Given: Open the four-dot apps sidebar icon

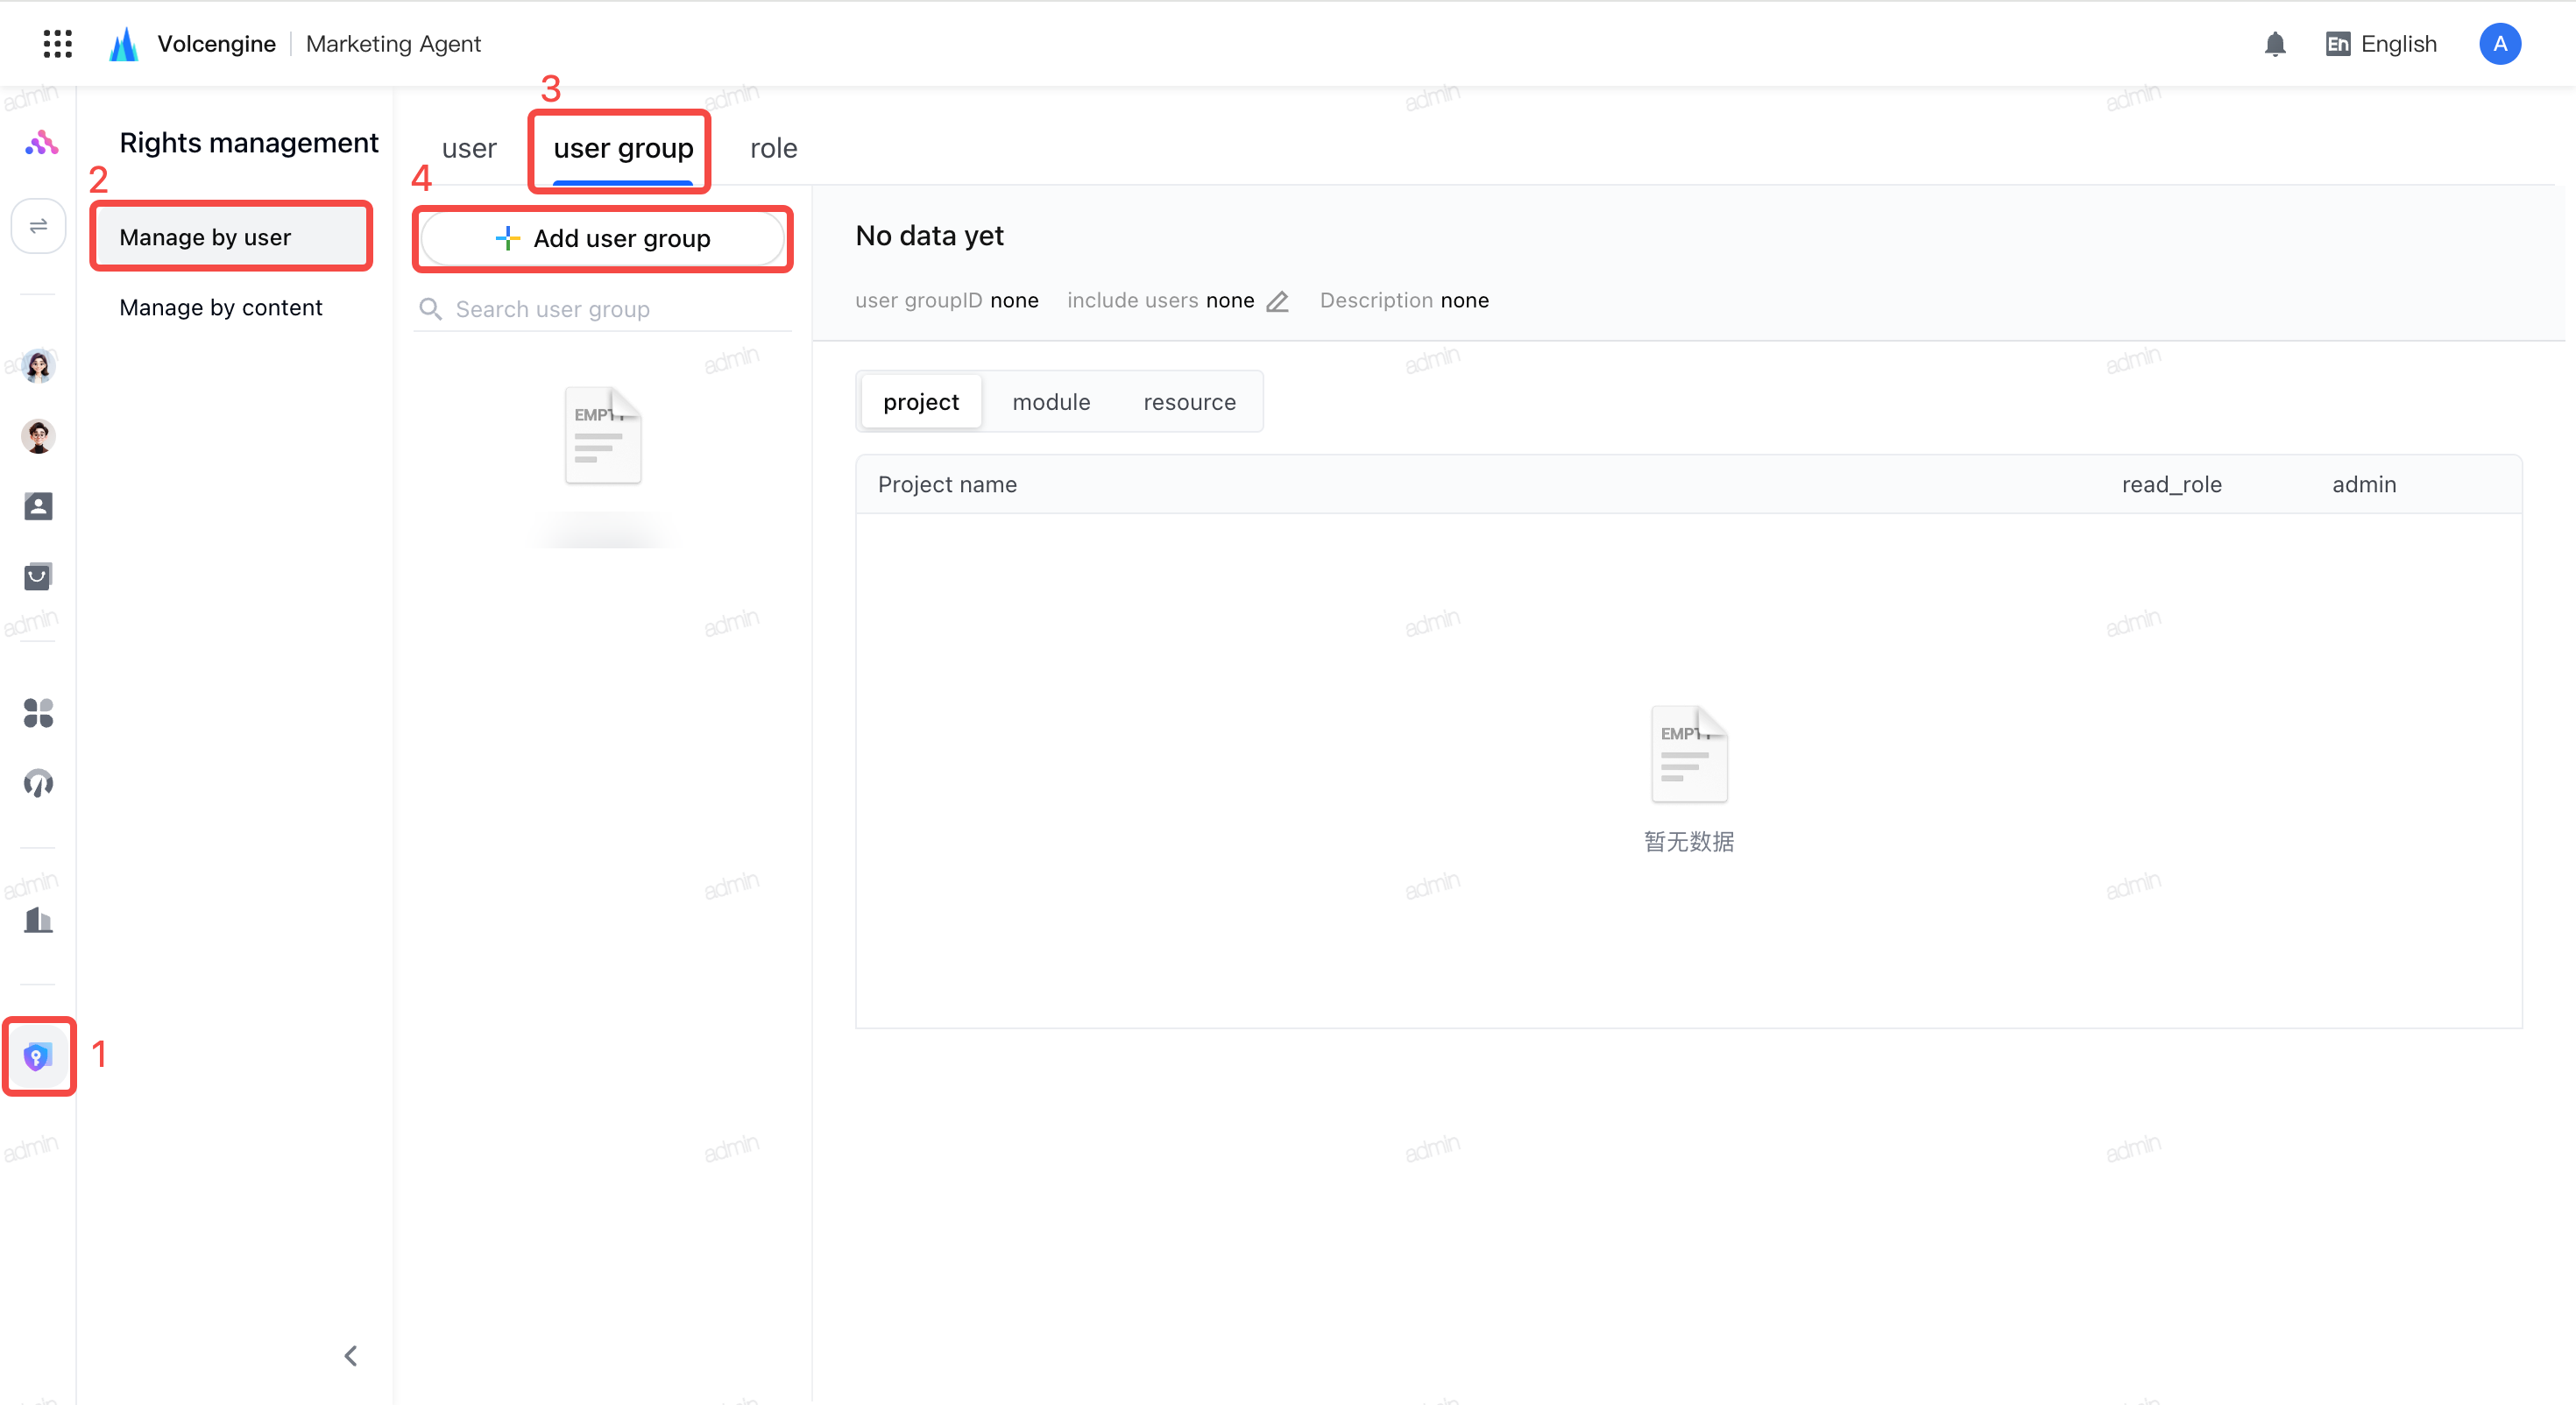Looking at the screenshot, I should coord(38,713).
